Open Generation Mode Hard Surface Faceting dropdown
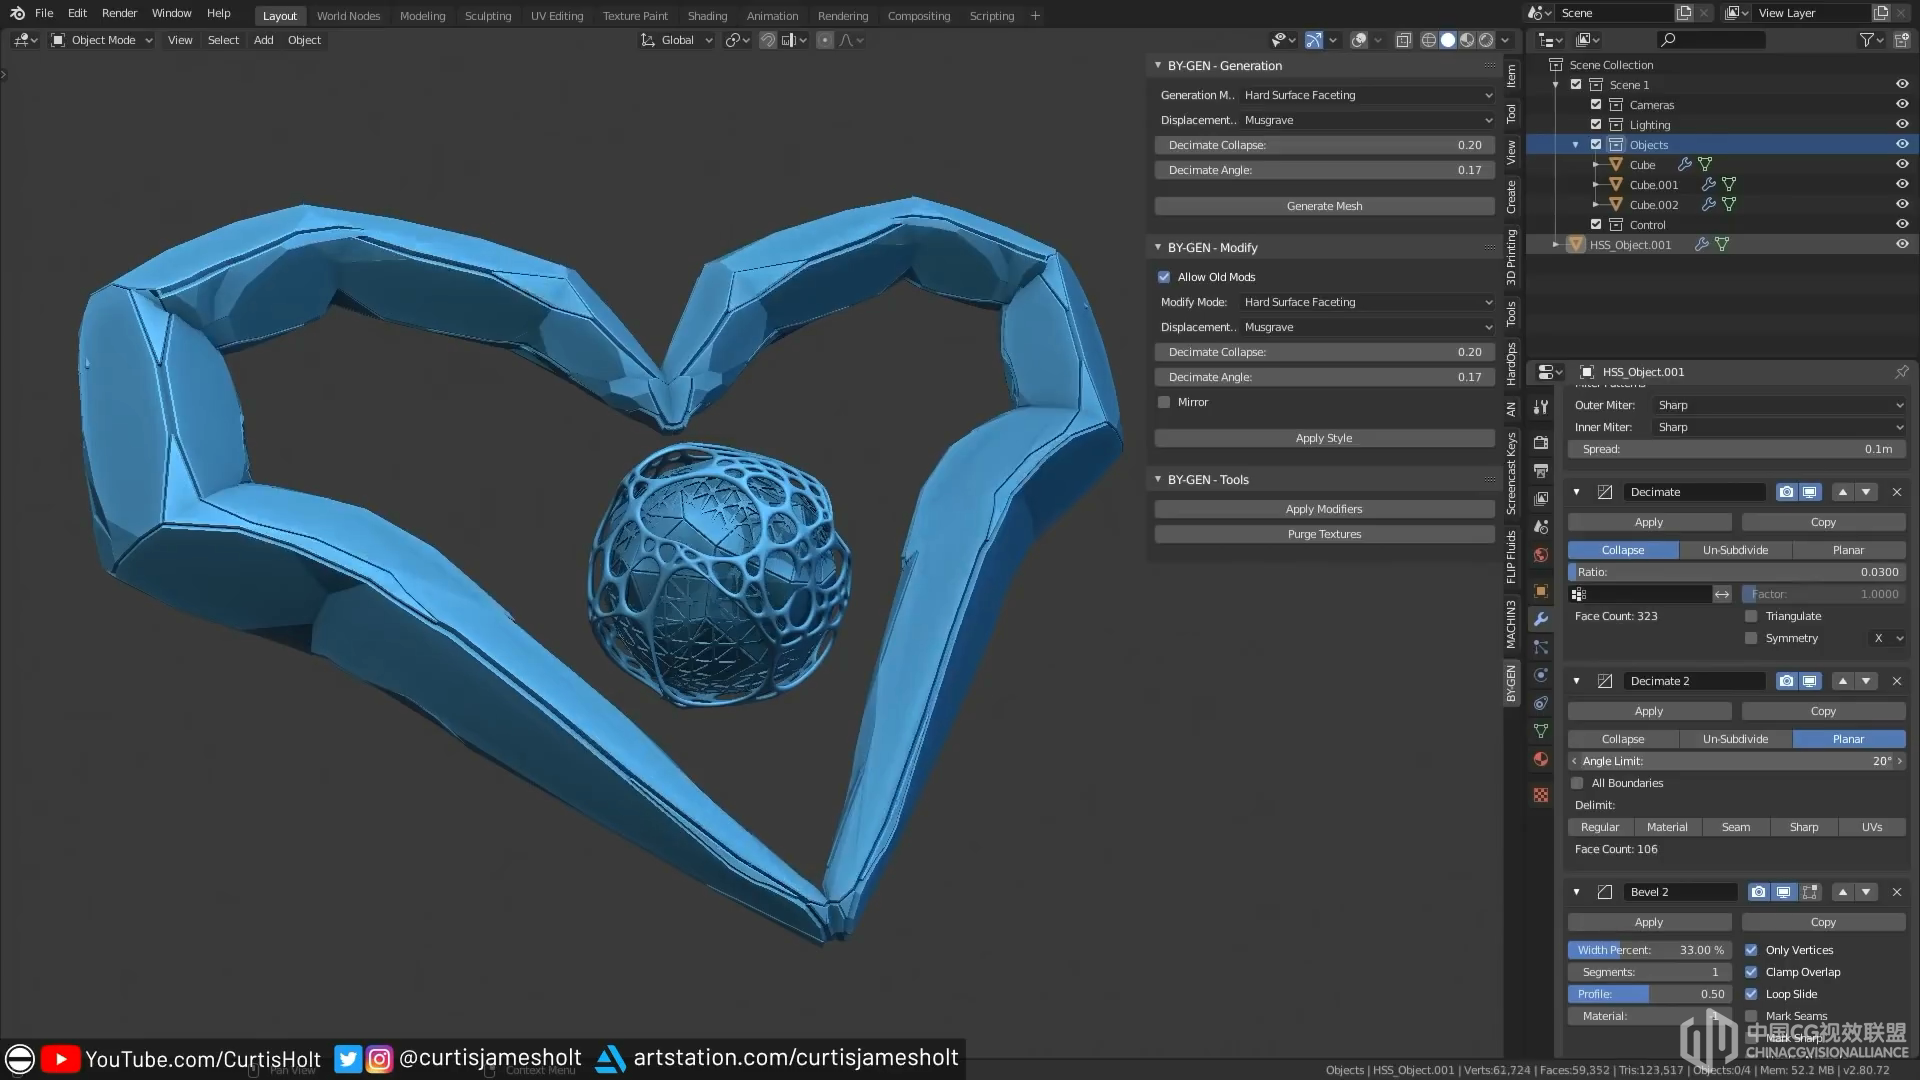The width and height of the screenshot is (1920, 1080). [1367, 95]
